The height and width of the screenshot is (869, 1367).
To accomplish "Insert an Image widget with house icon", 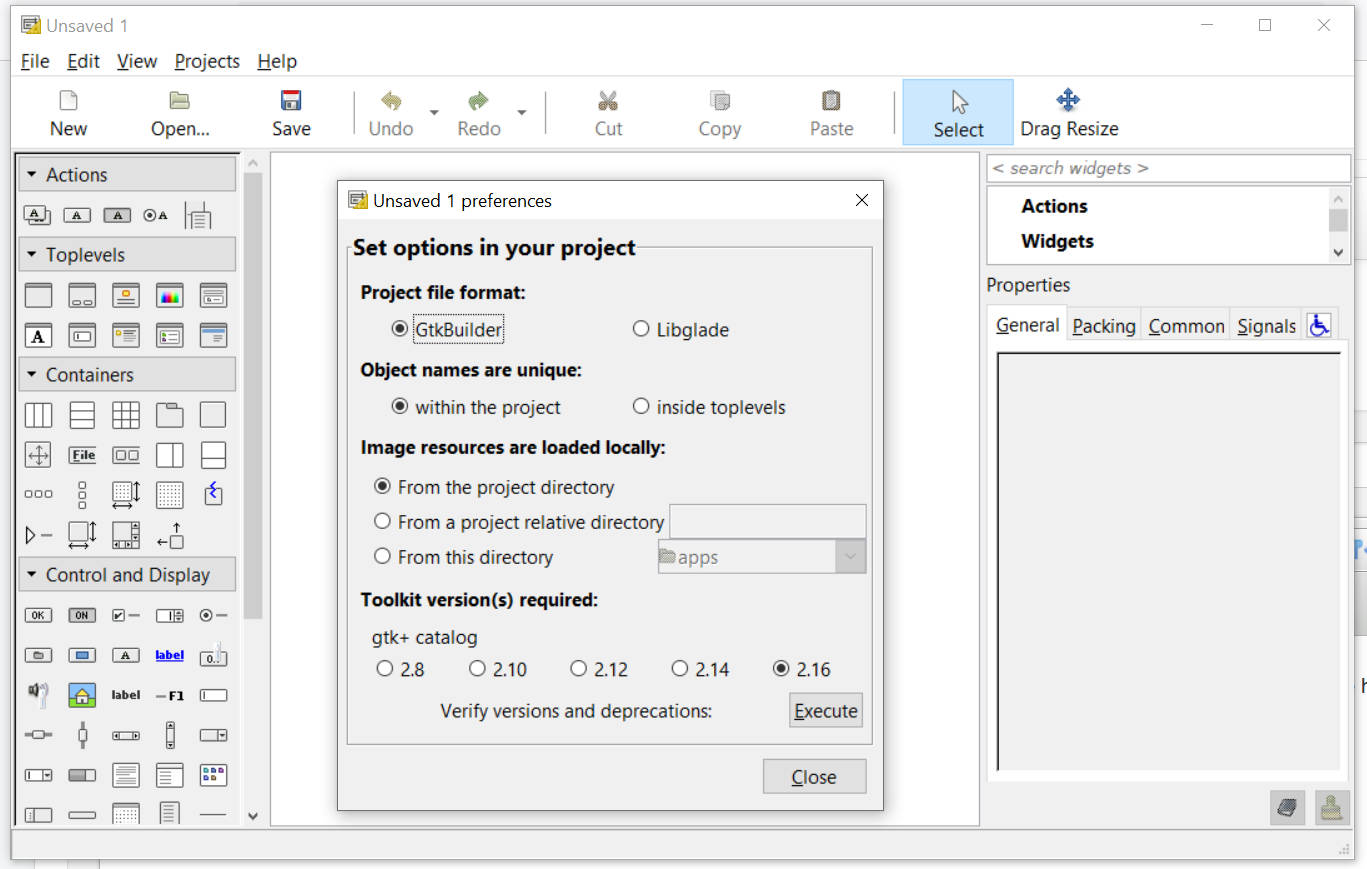I will coord(82,695).
